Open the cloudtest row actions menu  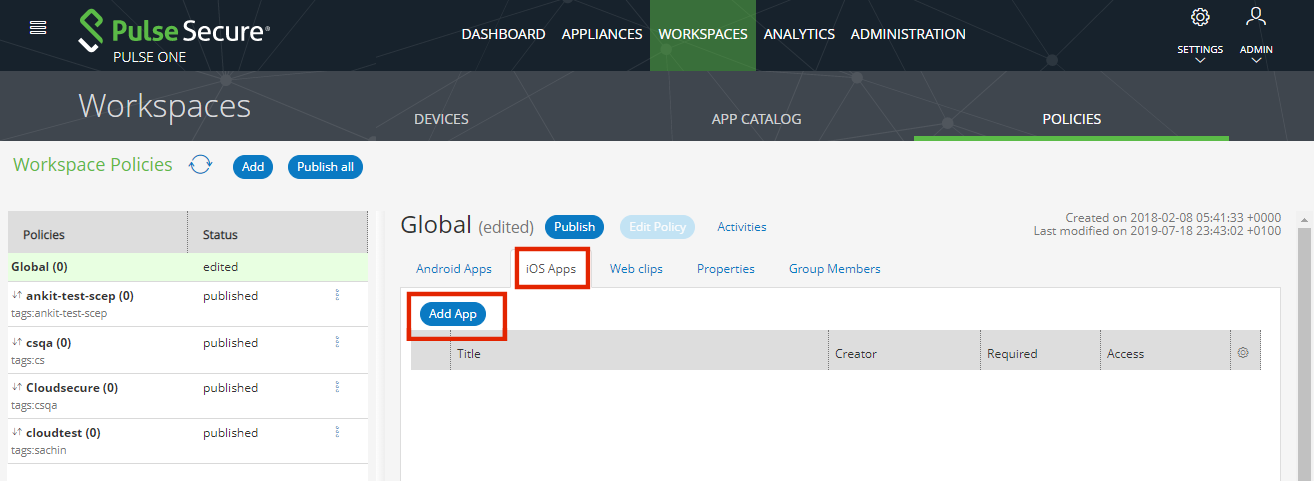(337, 433)
